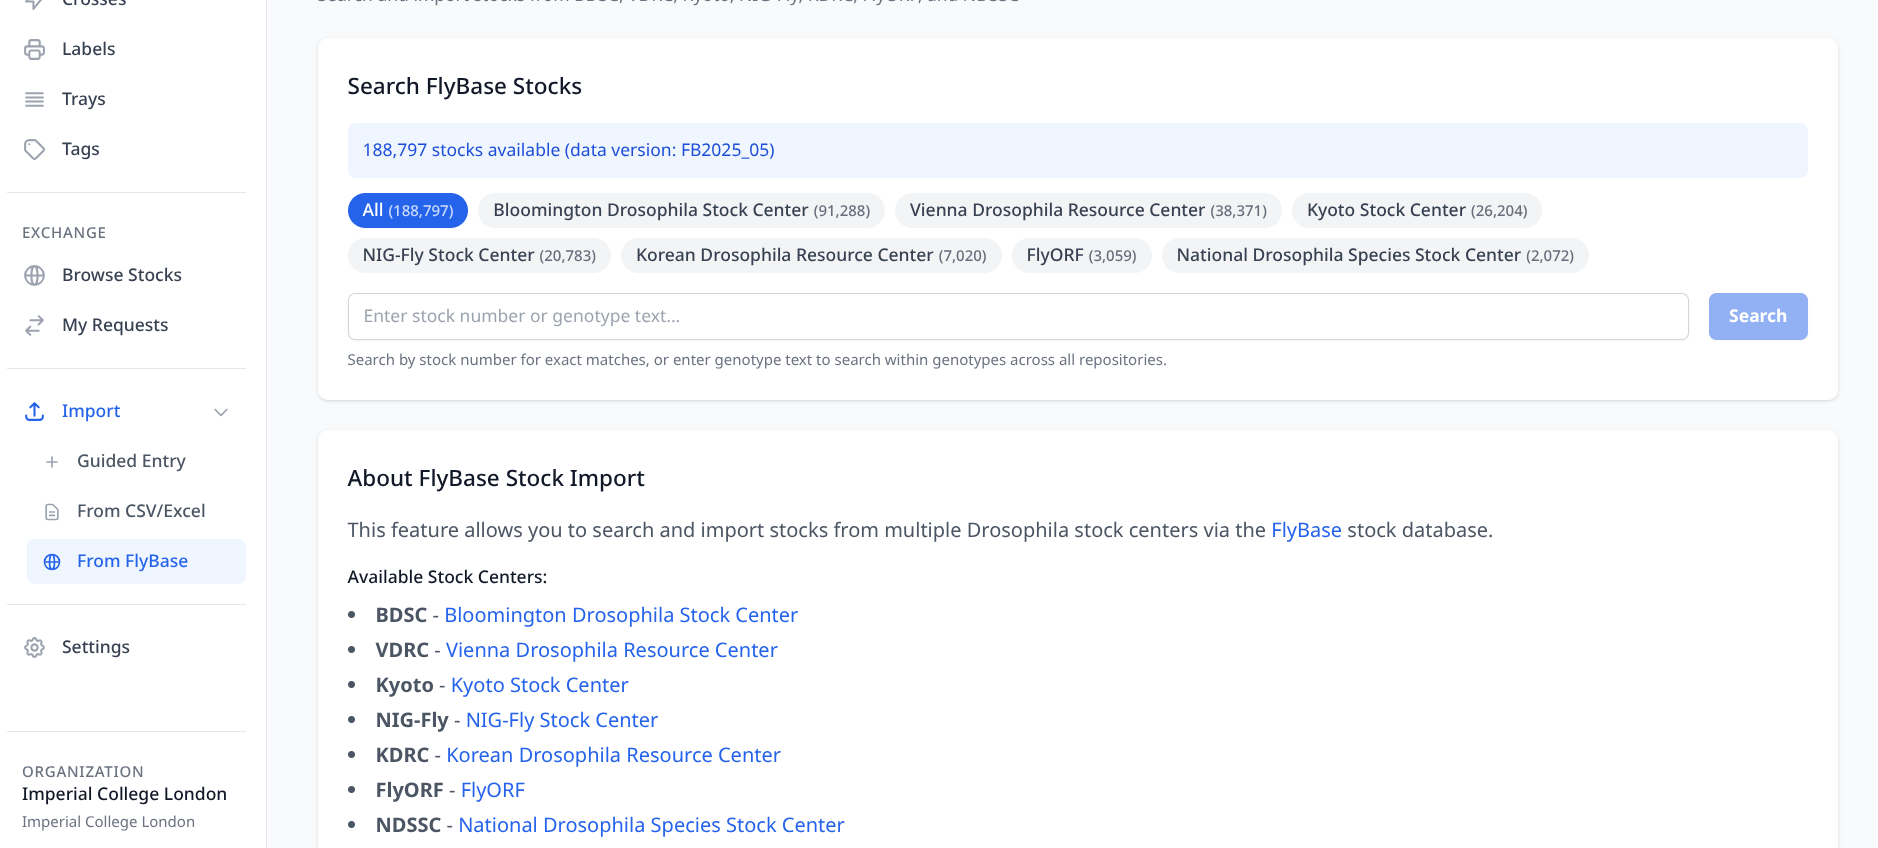1878x848 pixels.
Task: Open Korean Drosophila Resource Center list link
Action: [614, 755]
